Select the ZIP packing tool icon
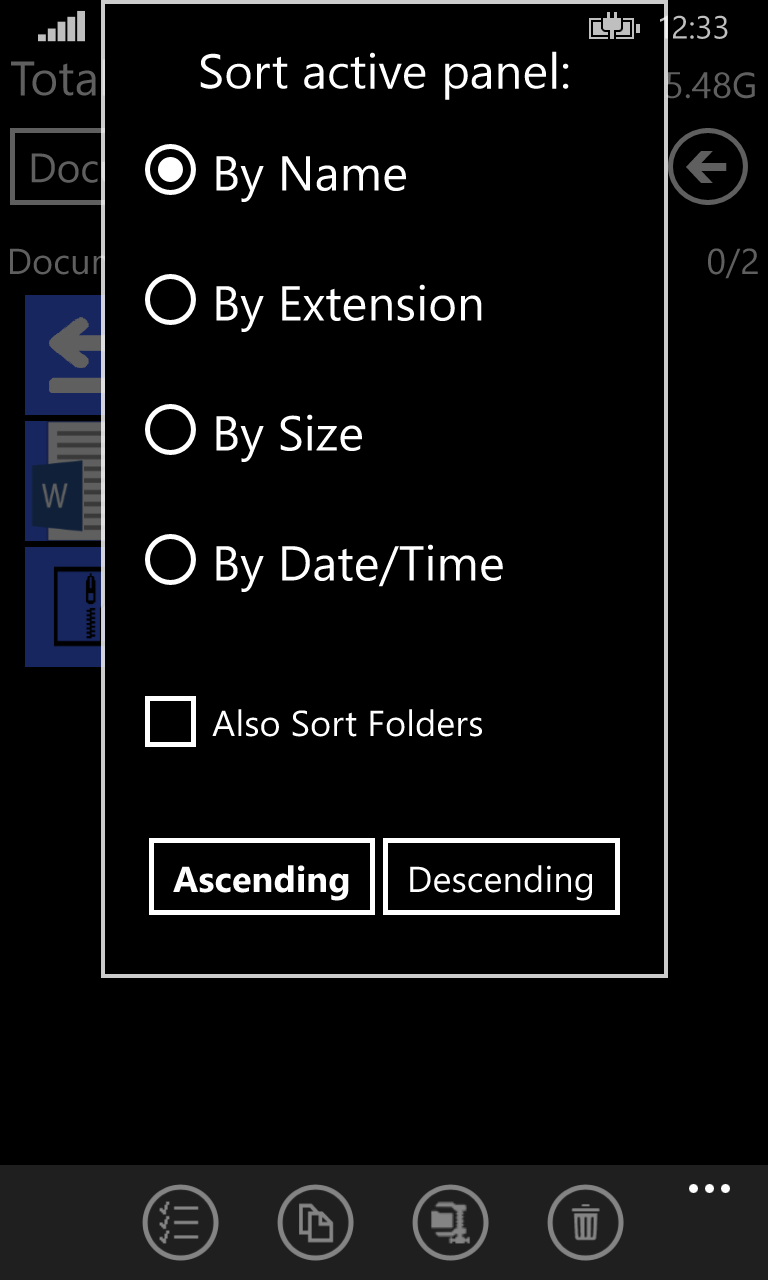The image size is (768, 1280). (x=450, y=1222)
